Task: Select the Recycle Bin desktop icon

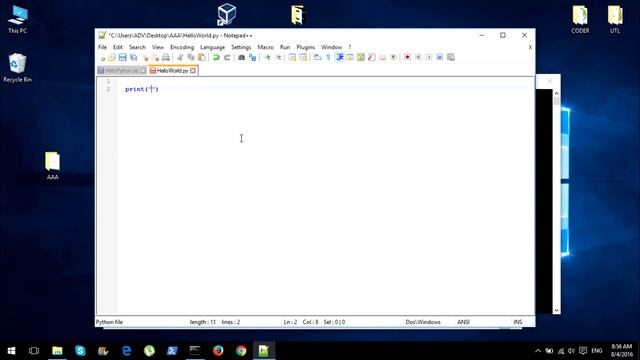Action: click(17, 68)
